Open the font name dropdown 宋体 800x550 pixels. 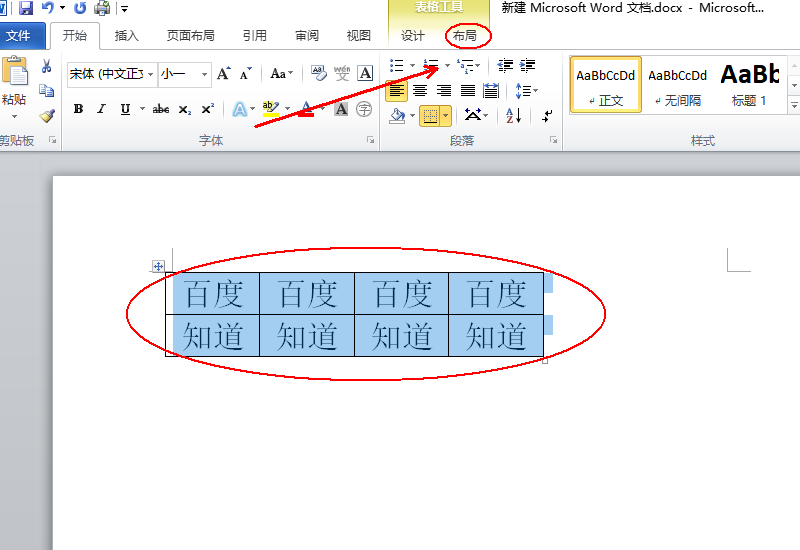click(151, 74)
